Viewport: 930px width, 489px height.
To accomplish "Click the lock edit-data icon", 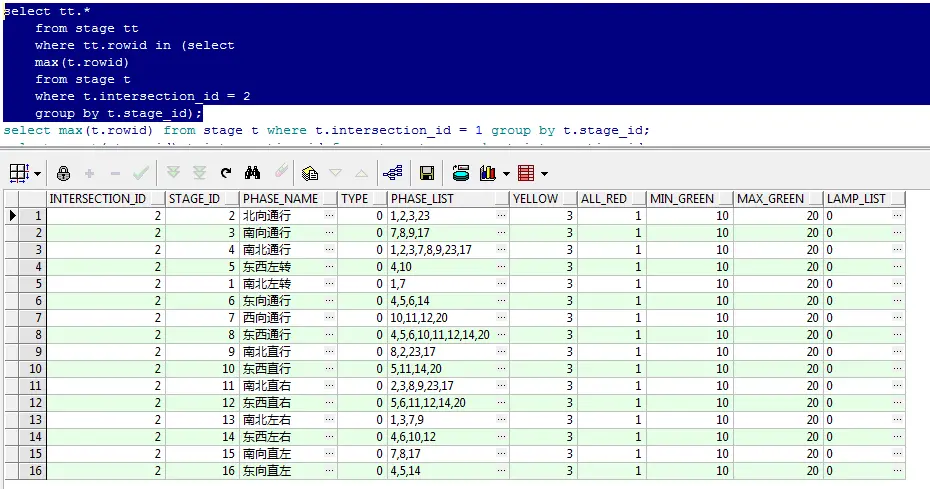I will (63, 173).
